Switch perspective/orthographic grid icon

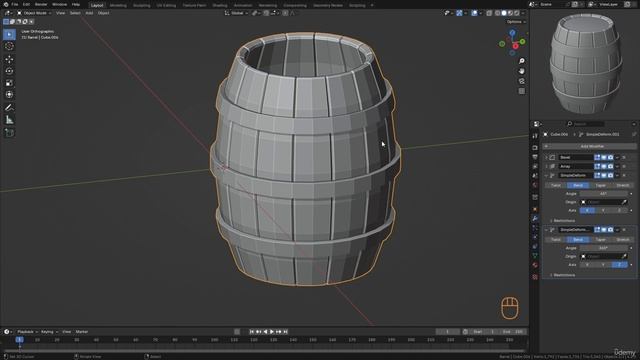pos(522,91)
